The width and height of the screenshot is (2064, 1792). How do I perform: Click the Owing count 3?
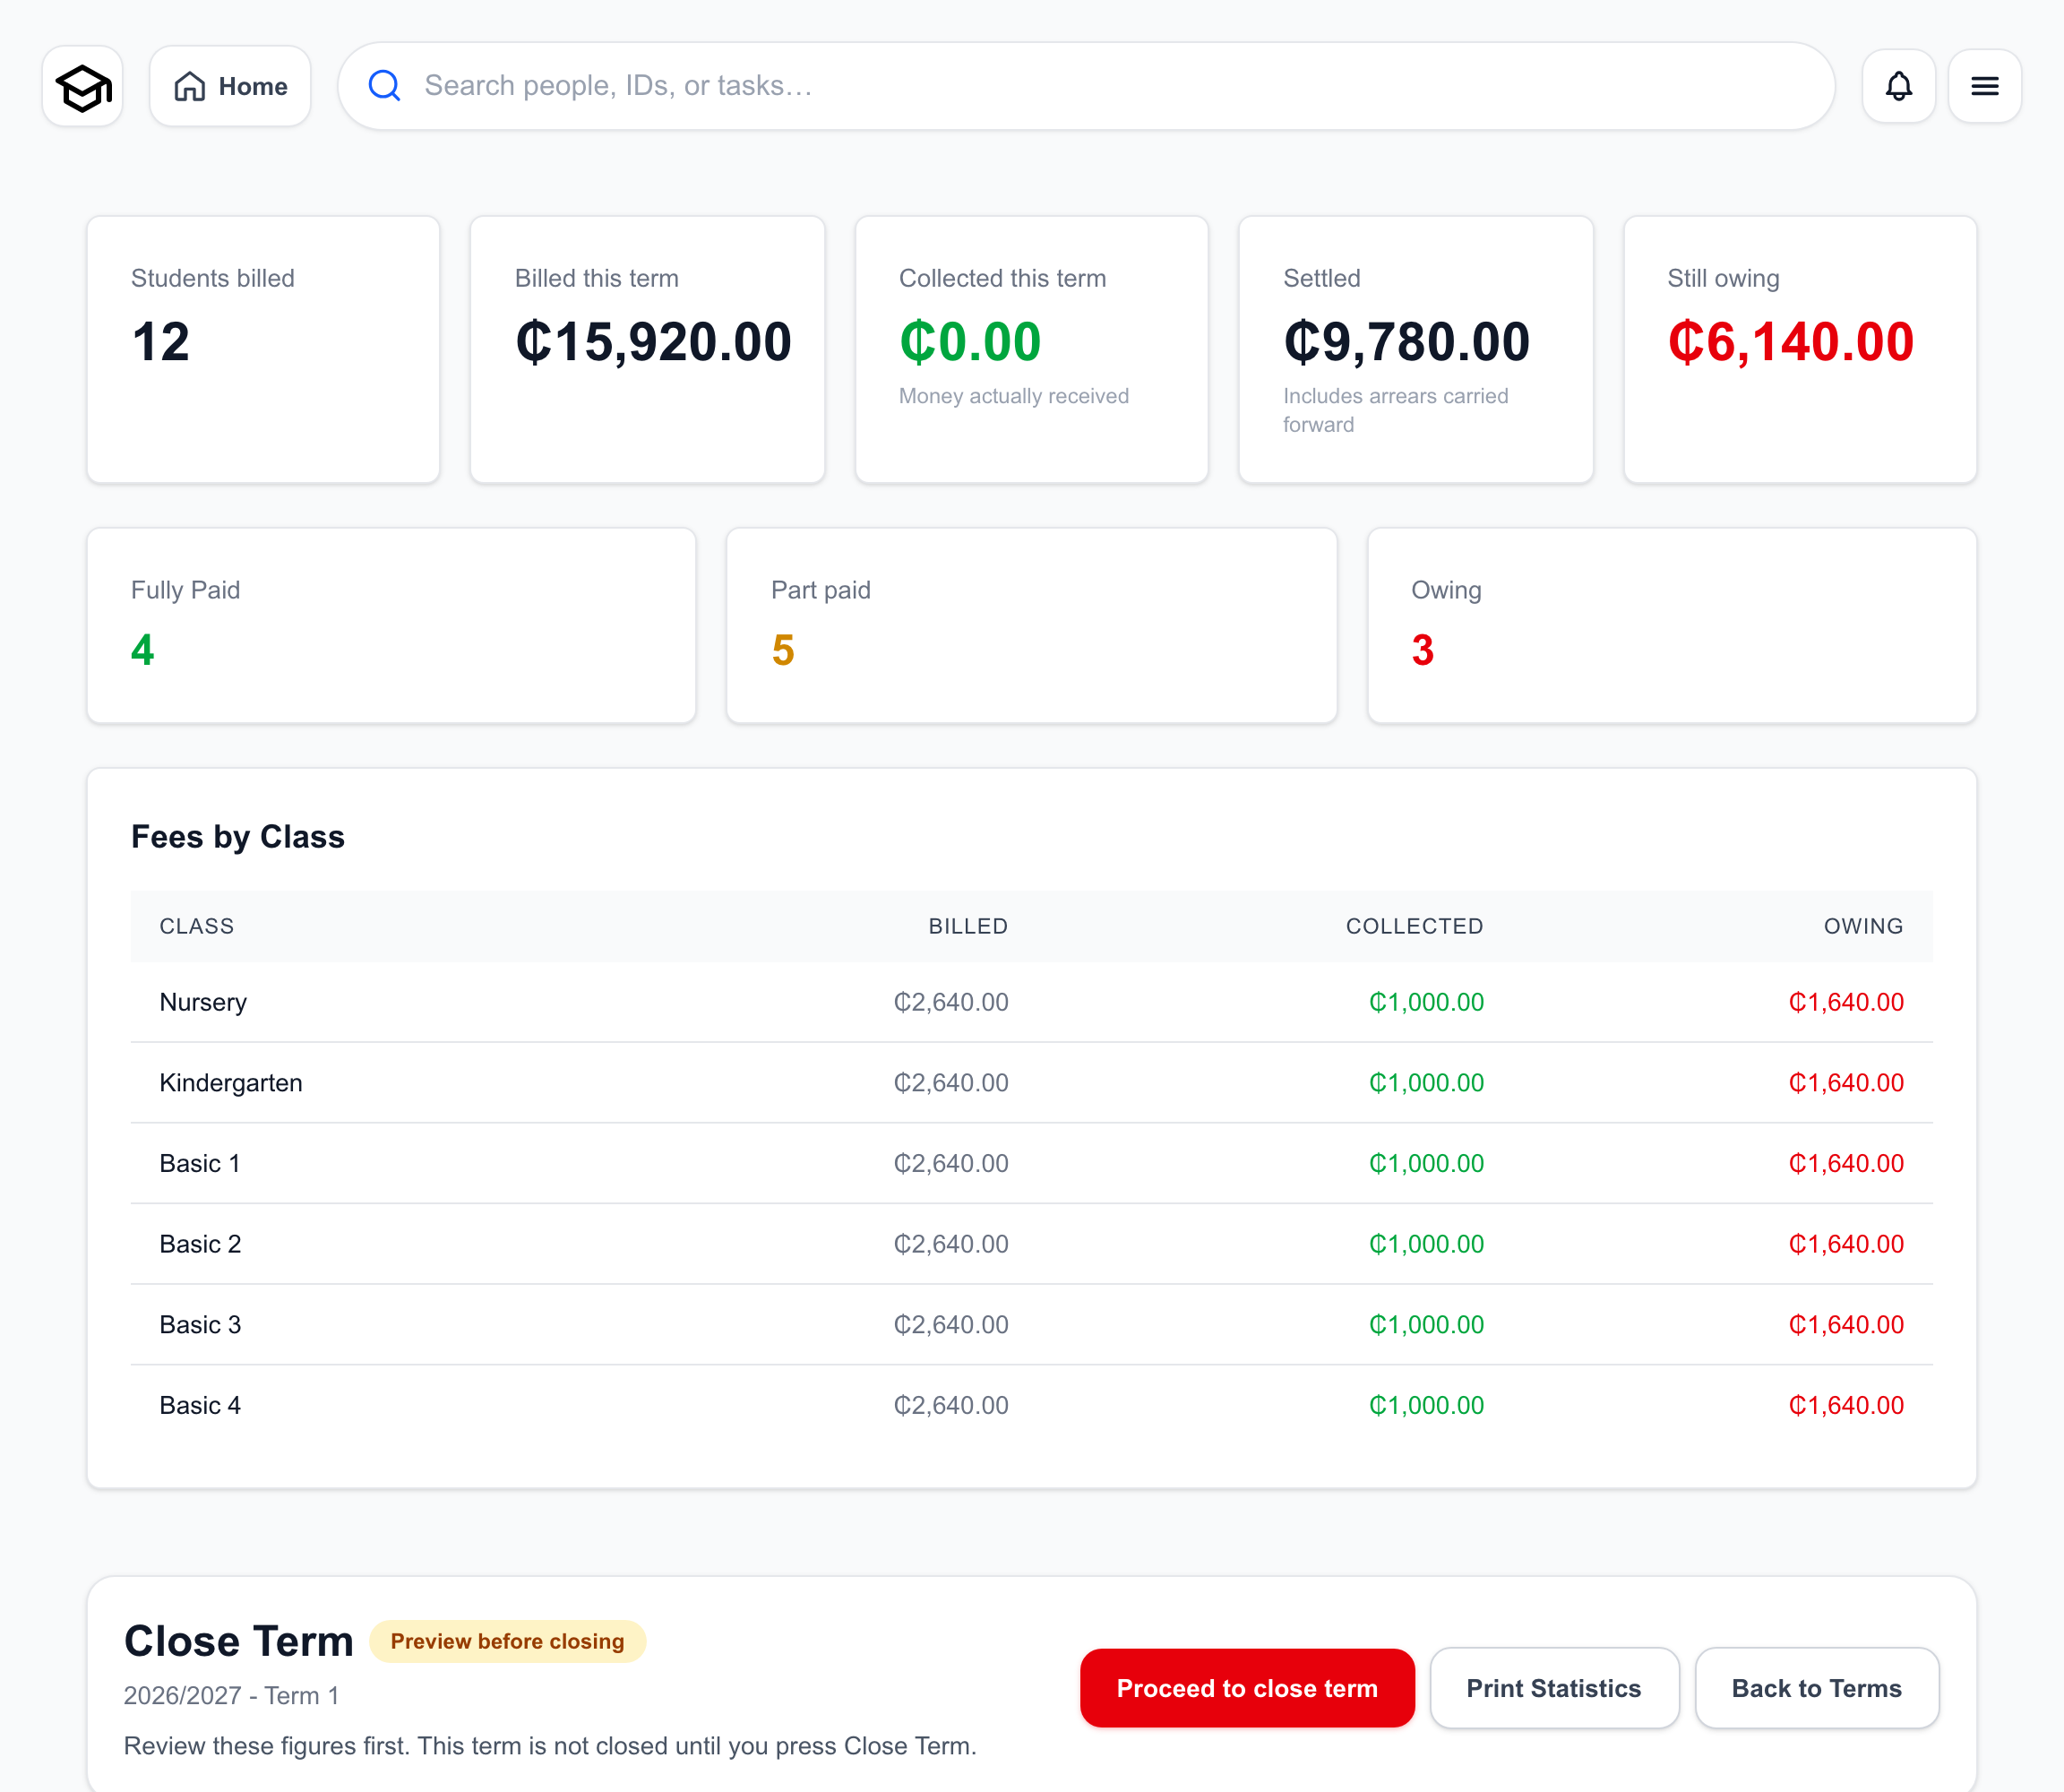coord(1423,650)
